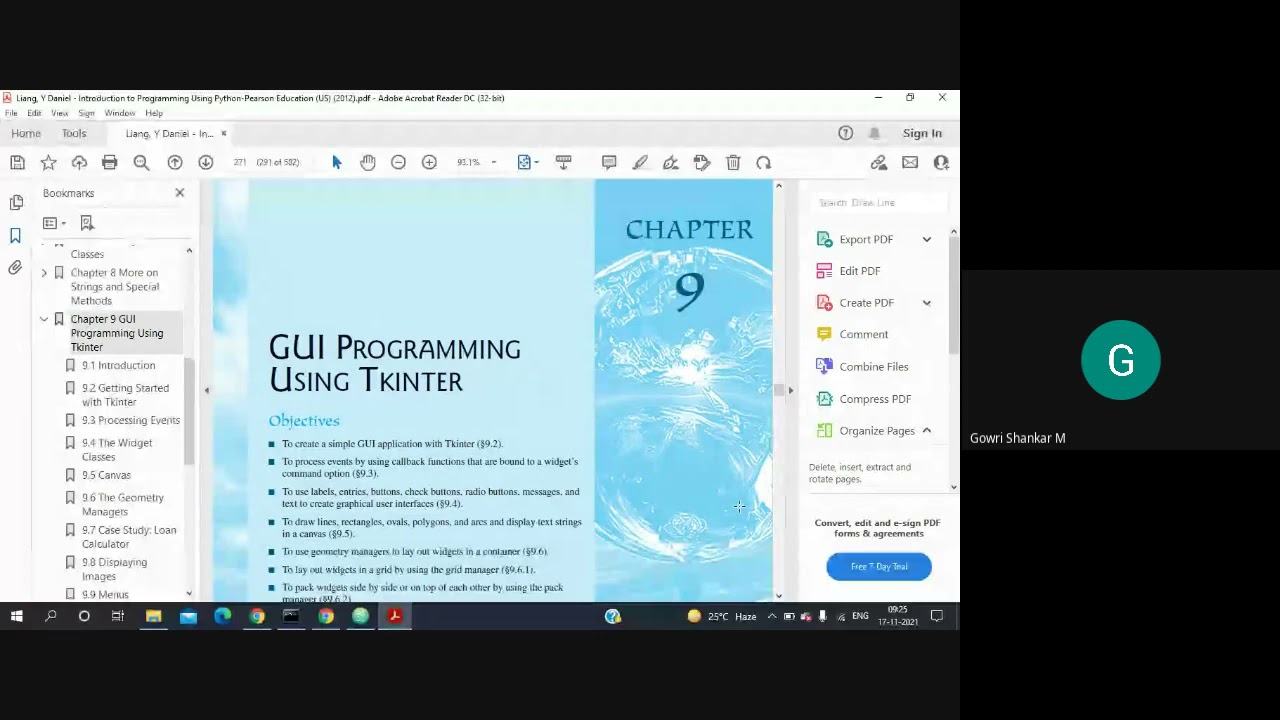The width and height of the screenshot is (1280, 720).
Task: Open the Windows Start menu
Action: (17, 616)
